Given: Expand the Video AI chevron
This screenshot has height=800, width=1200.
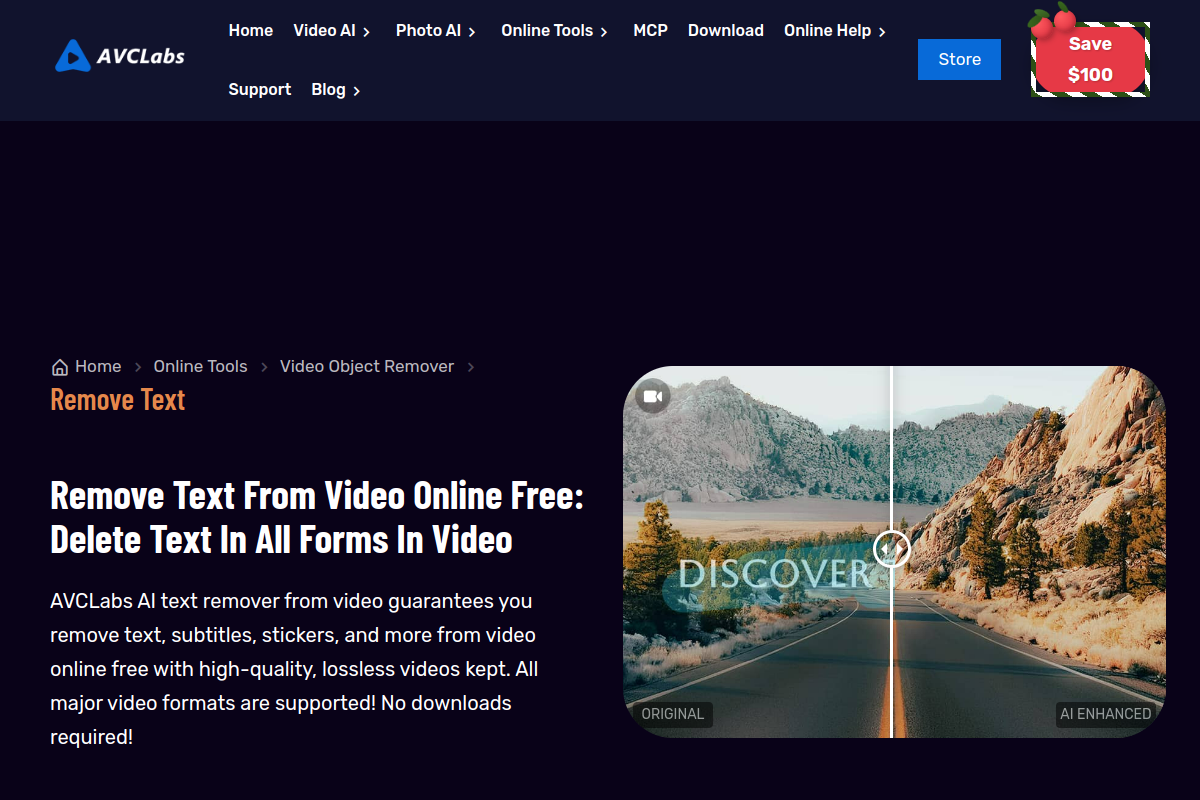Looking at the screenshot, I should 366,32.
